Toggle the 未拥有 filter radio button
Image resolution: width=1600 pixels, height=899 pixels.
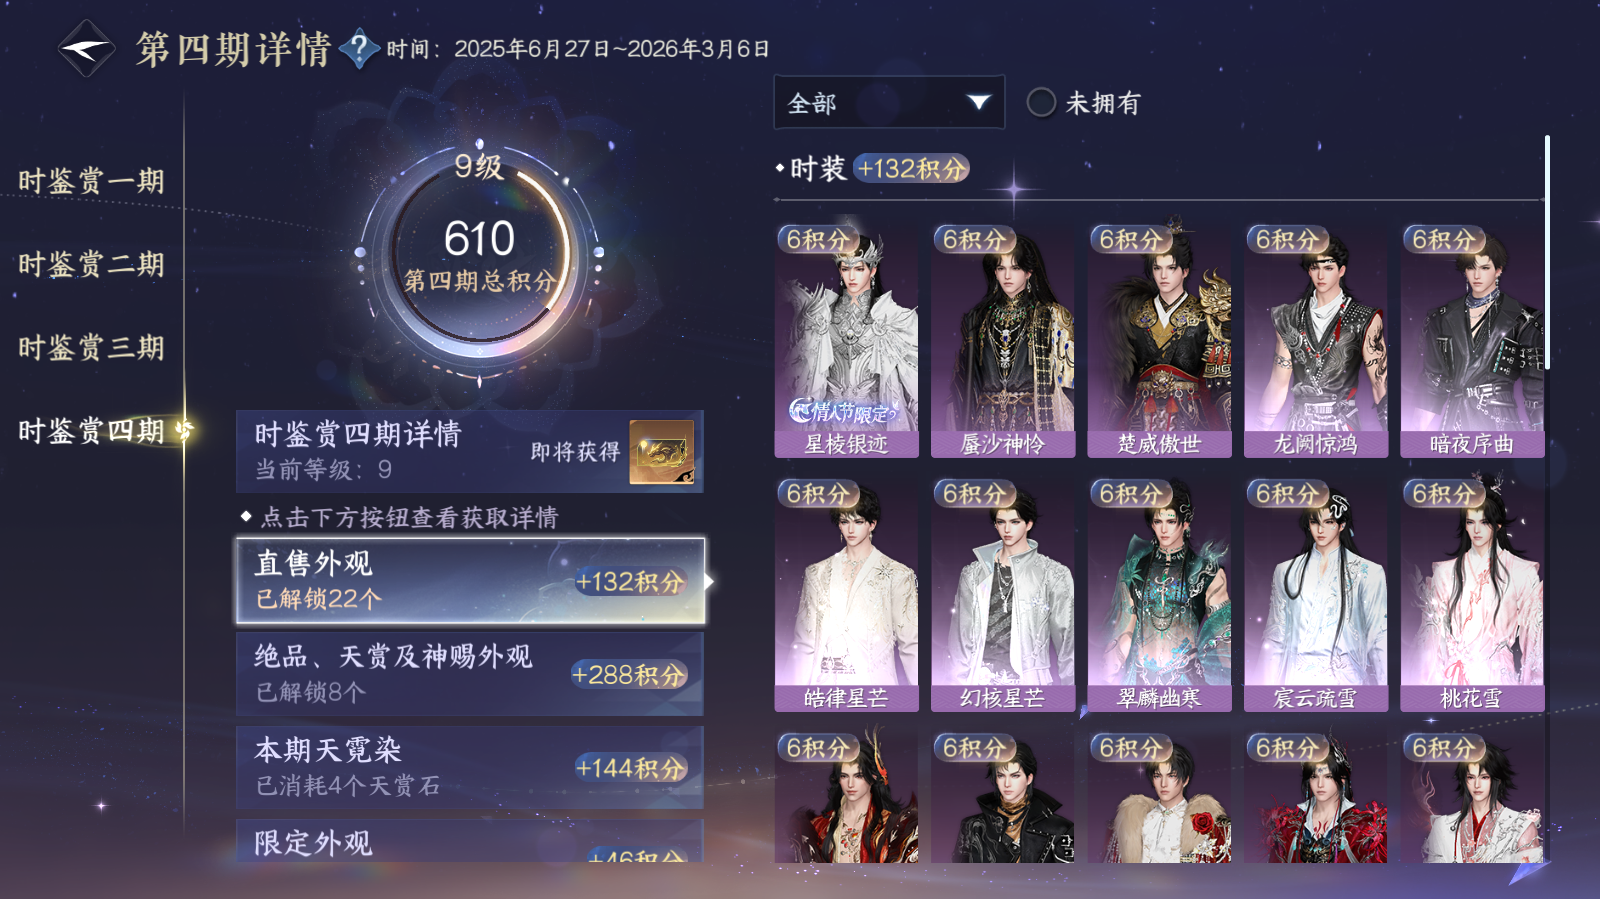pyautogui.click(x=1041, y=102)
